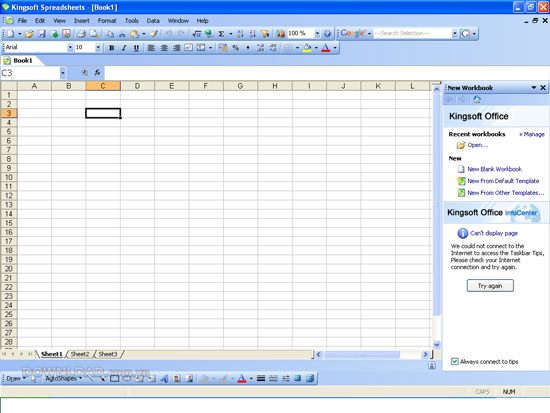Go to task pane Home icon

click(477, 100)
